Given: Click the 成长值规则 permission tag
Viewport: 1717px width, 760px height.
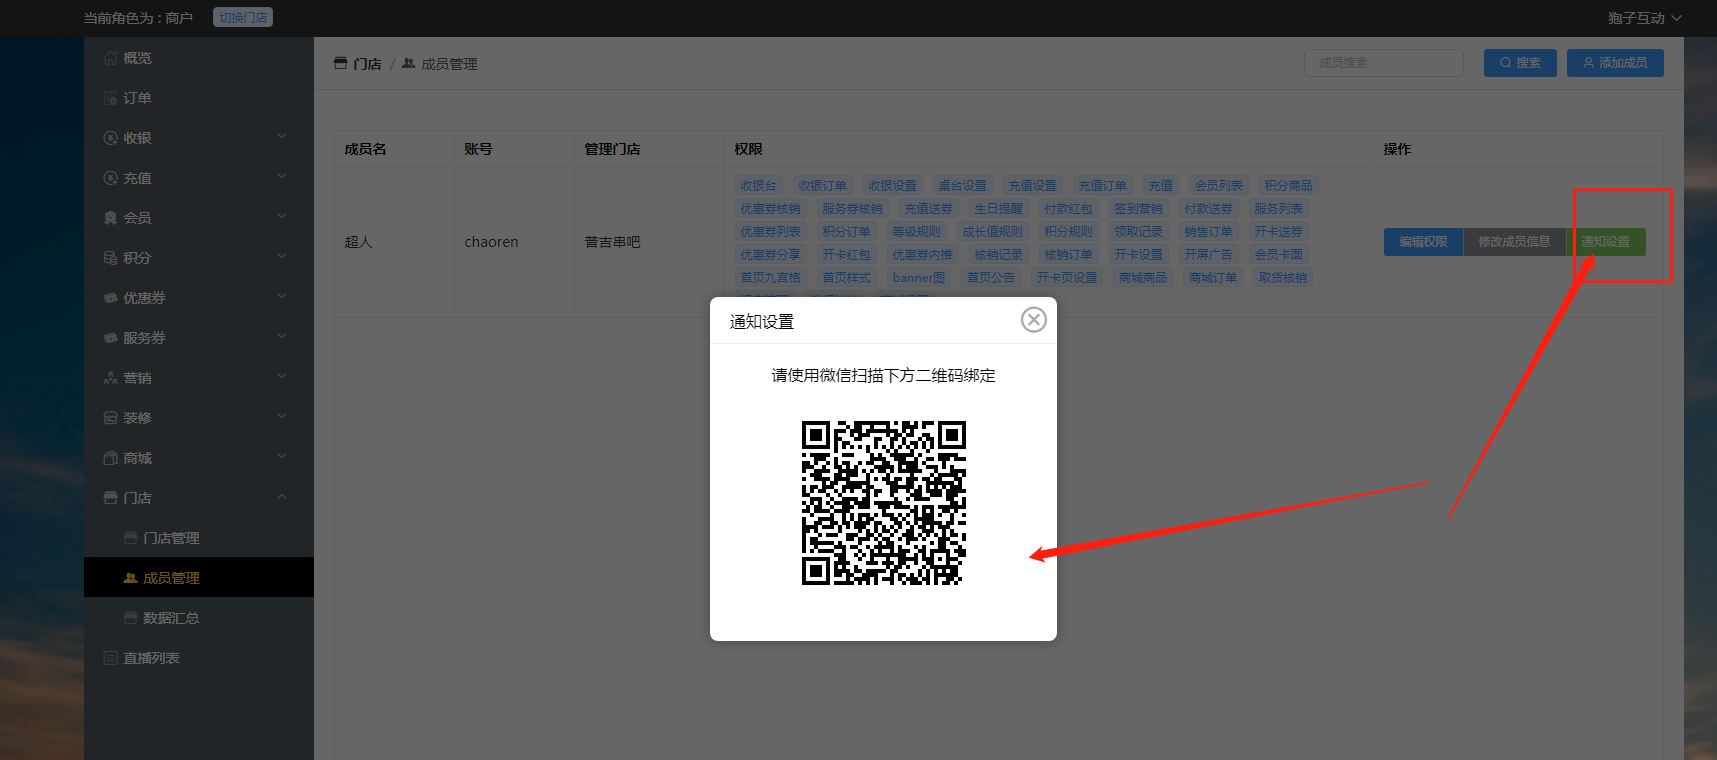Looking at the screenshot, I should point(992,232).
